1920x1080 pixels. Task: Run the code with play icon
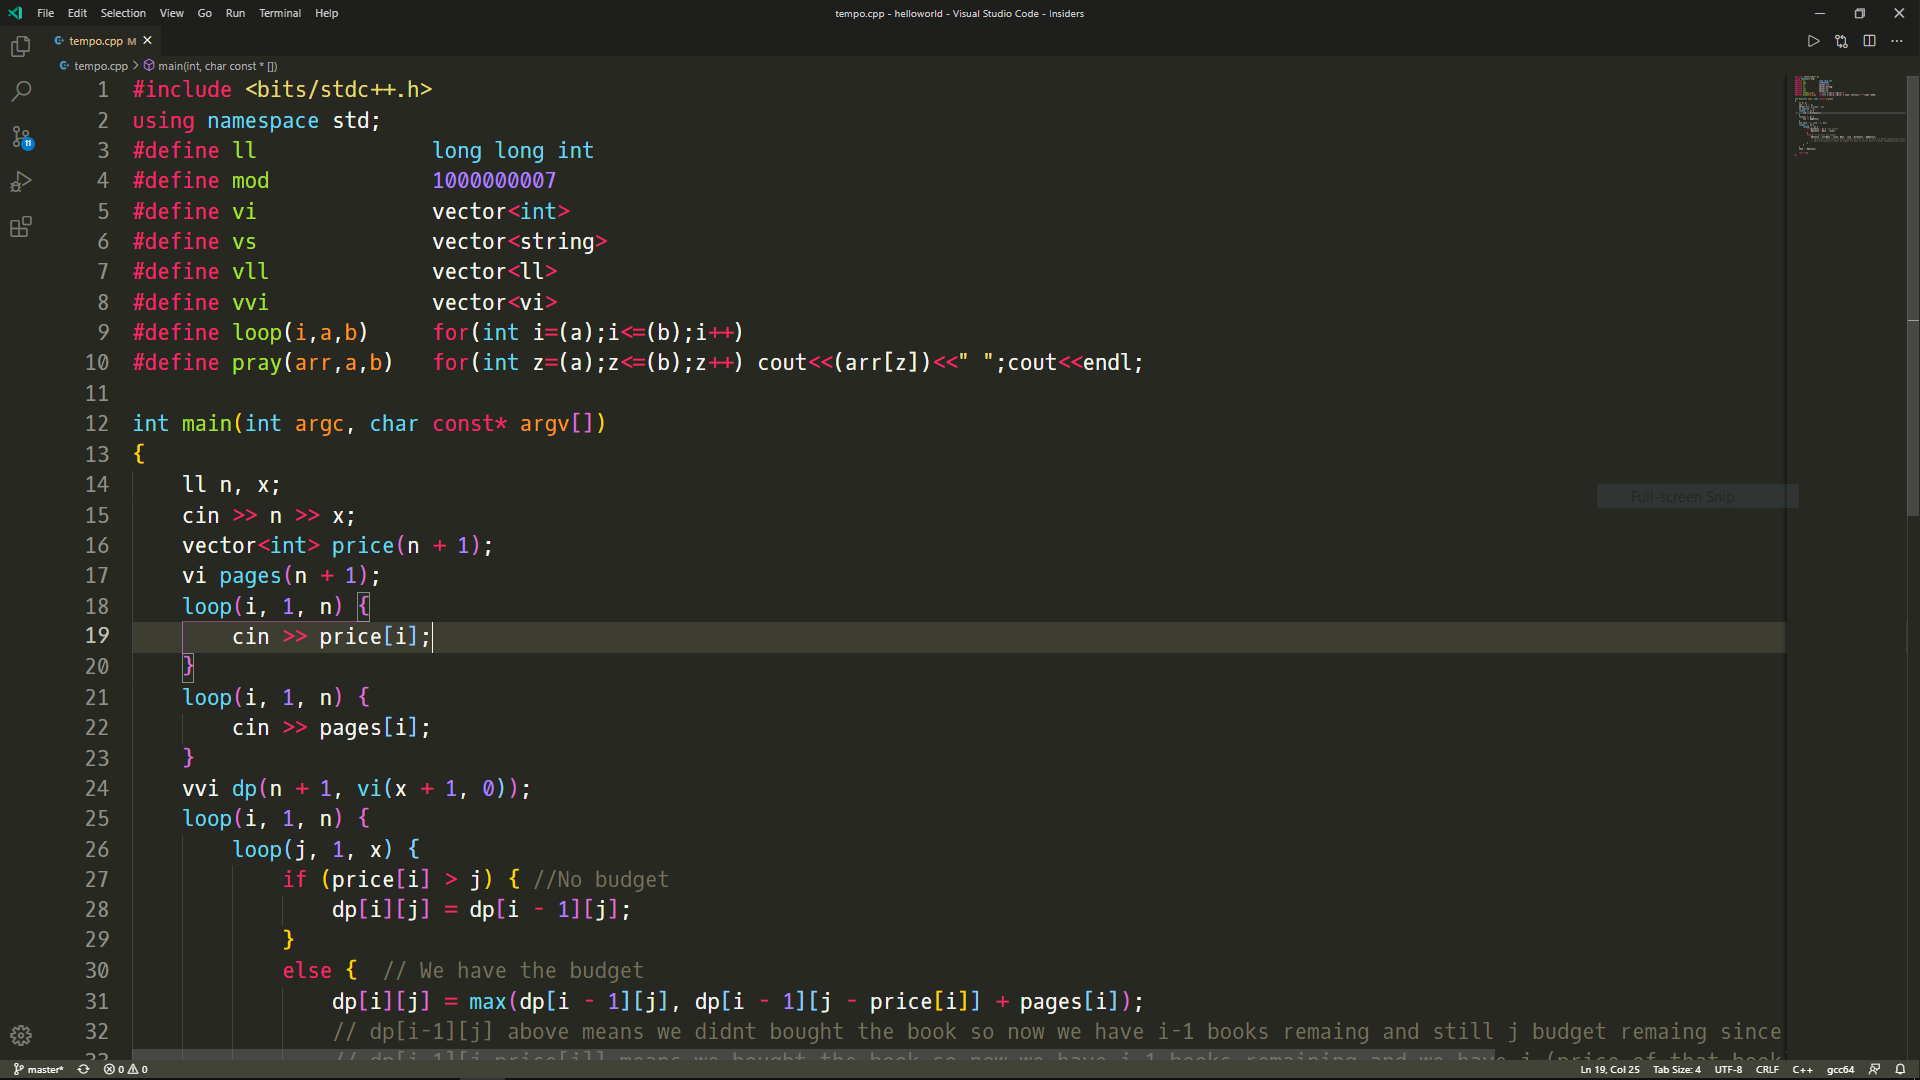1813,41
